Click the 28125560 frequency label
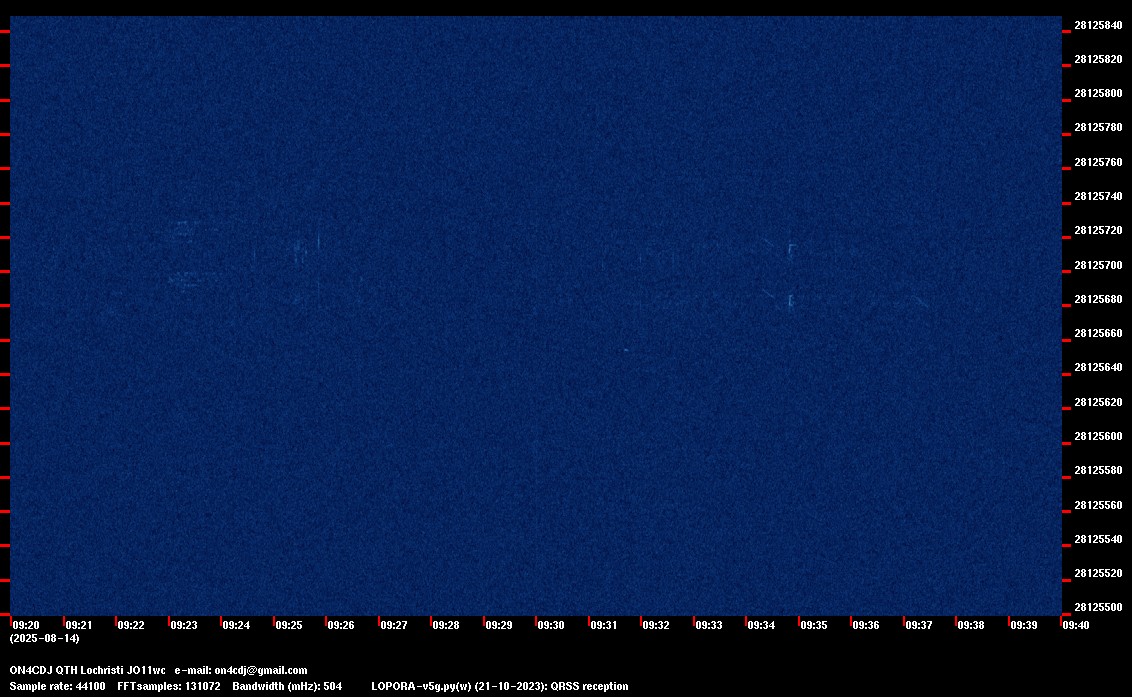1132x697 pixels. 1098,506
